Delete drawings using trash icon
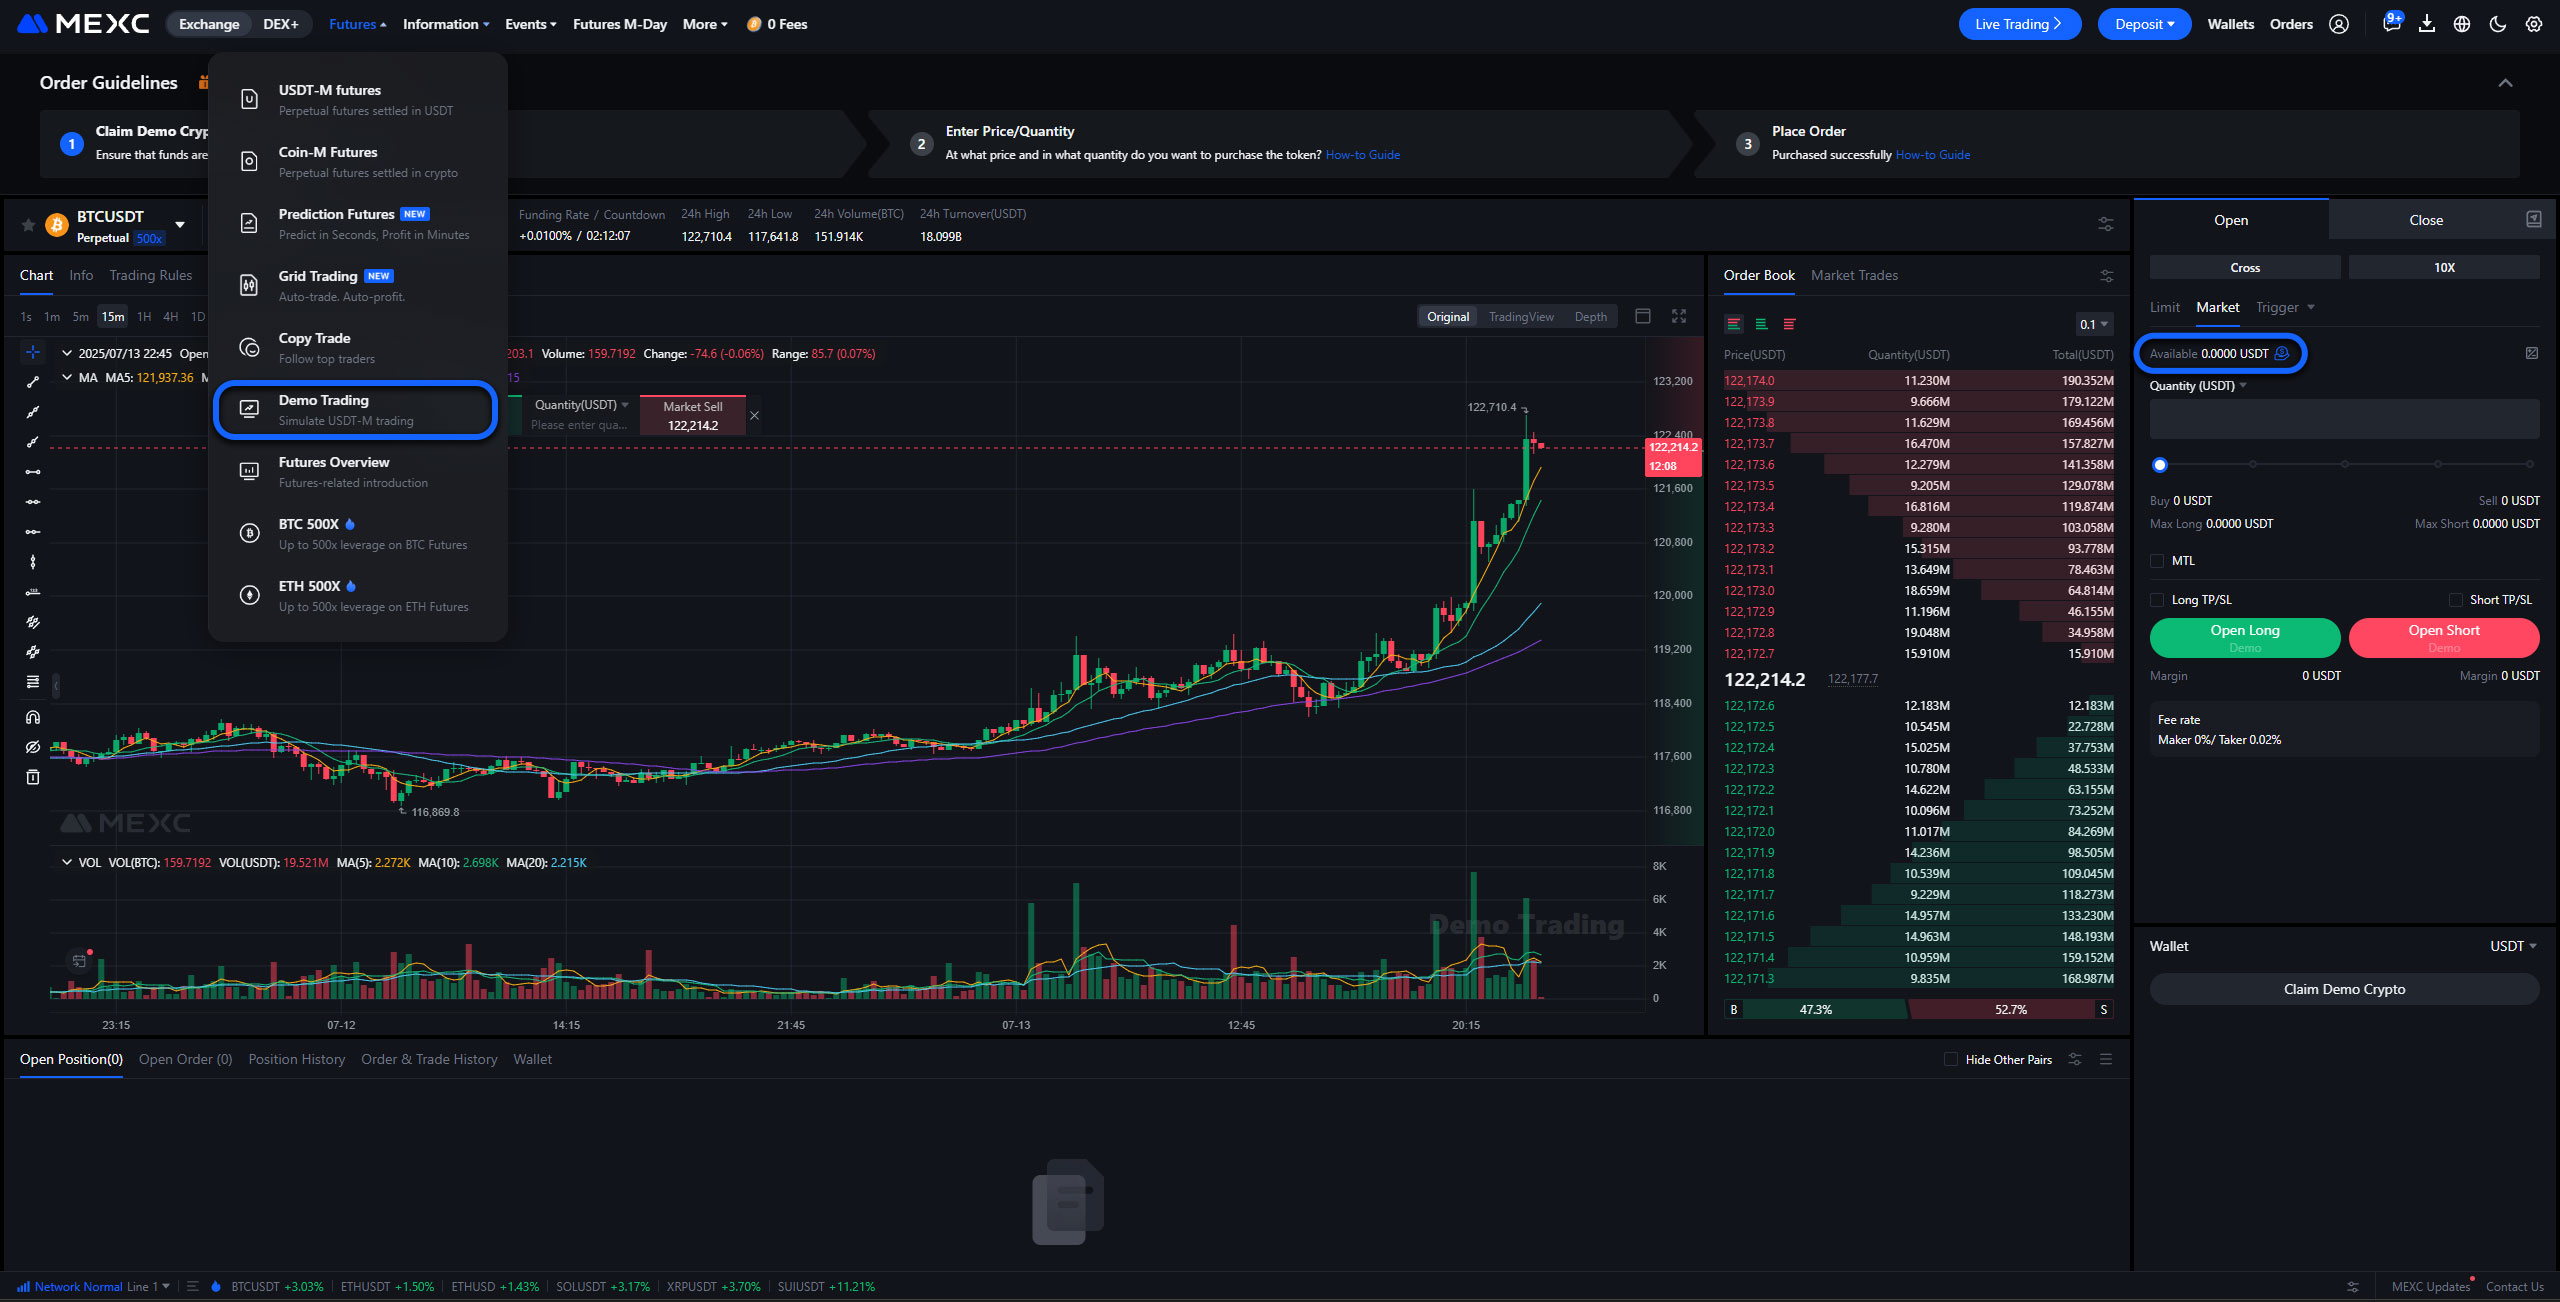The width and height of the screenshot is (2560, 1302). (x=33, y=777)
